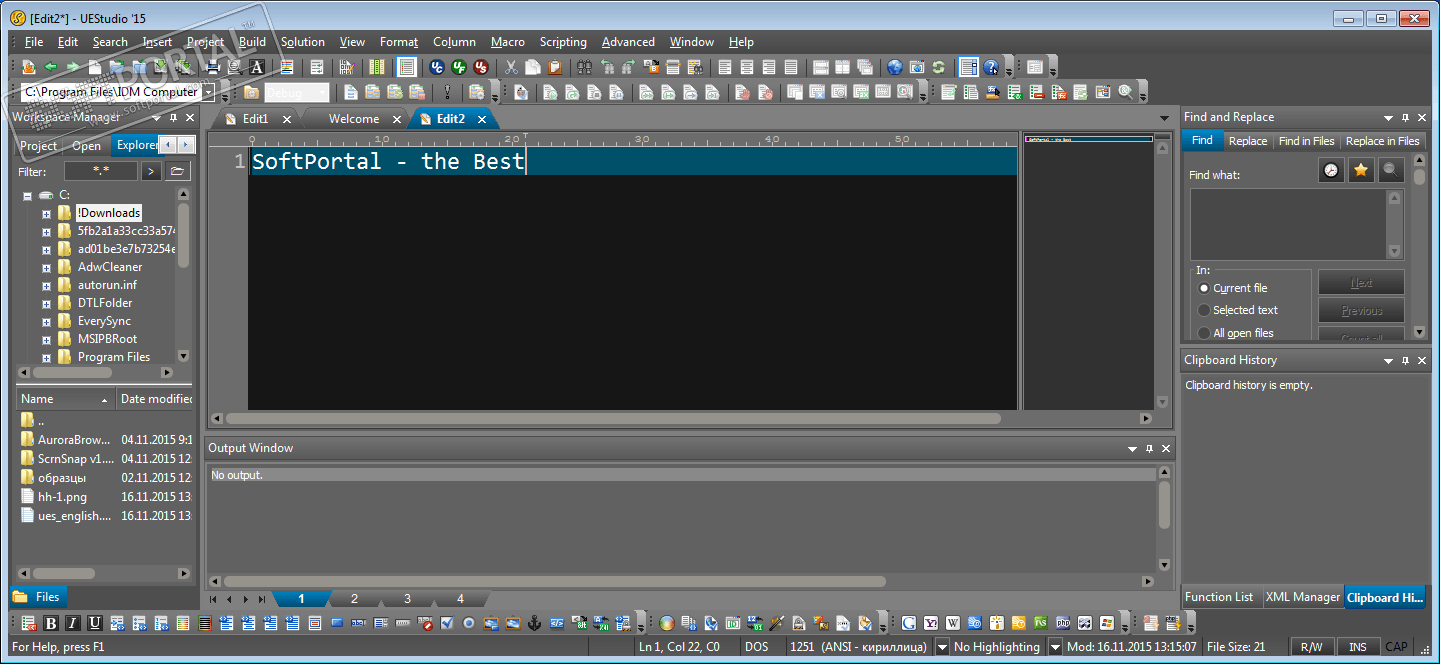The width and height of the screenshot is (1440, 664).
Task: Click the Name column header in file list
Action: coord(64,399)
